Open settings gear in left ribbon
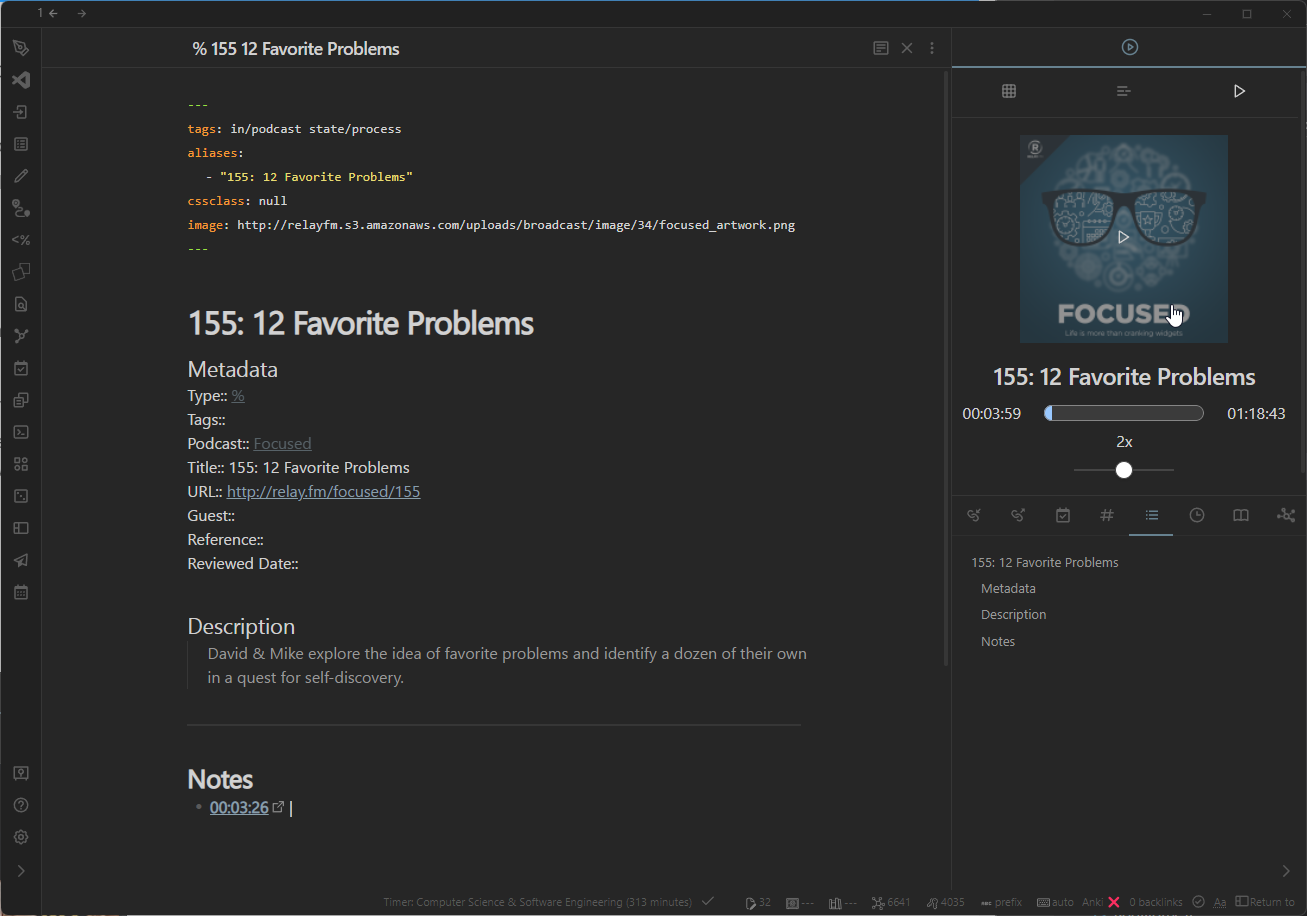 [21, 837]
